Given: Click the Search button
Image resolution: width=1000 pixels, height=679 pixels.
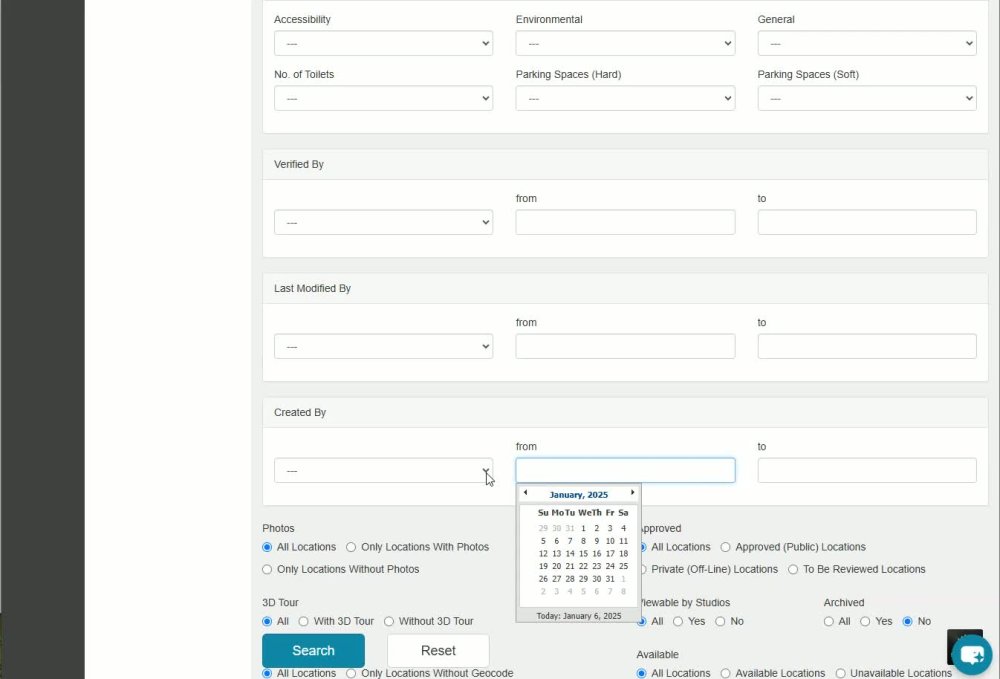Looking at the screenshot, I should pos(313,650).
